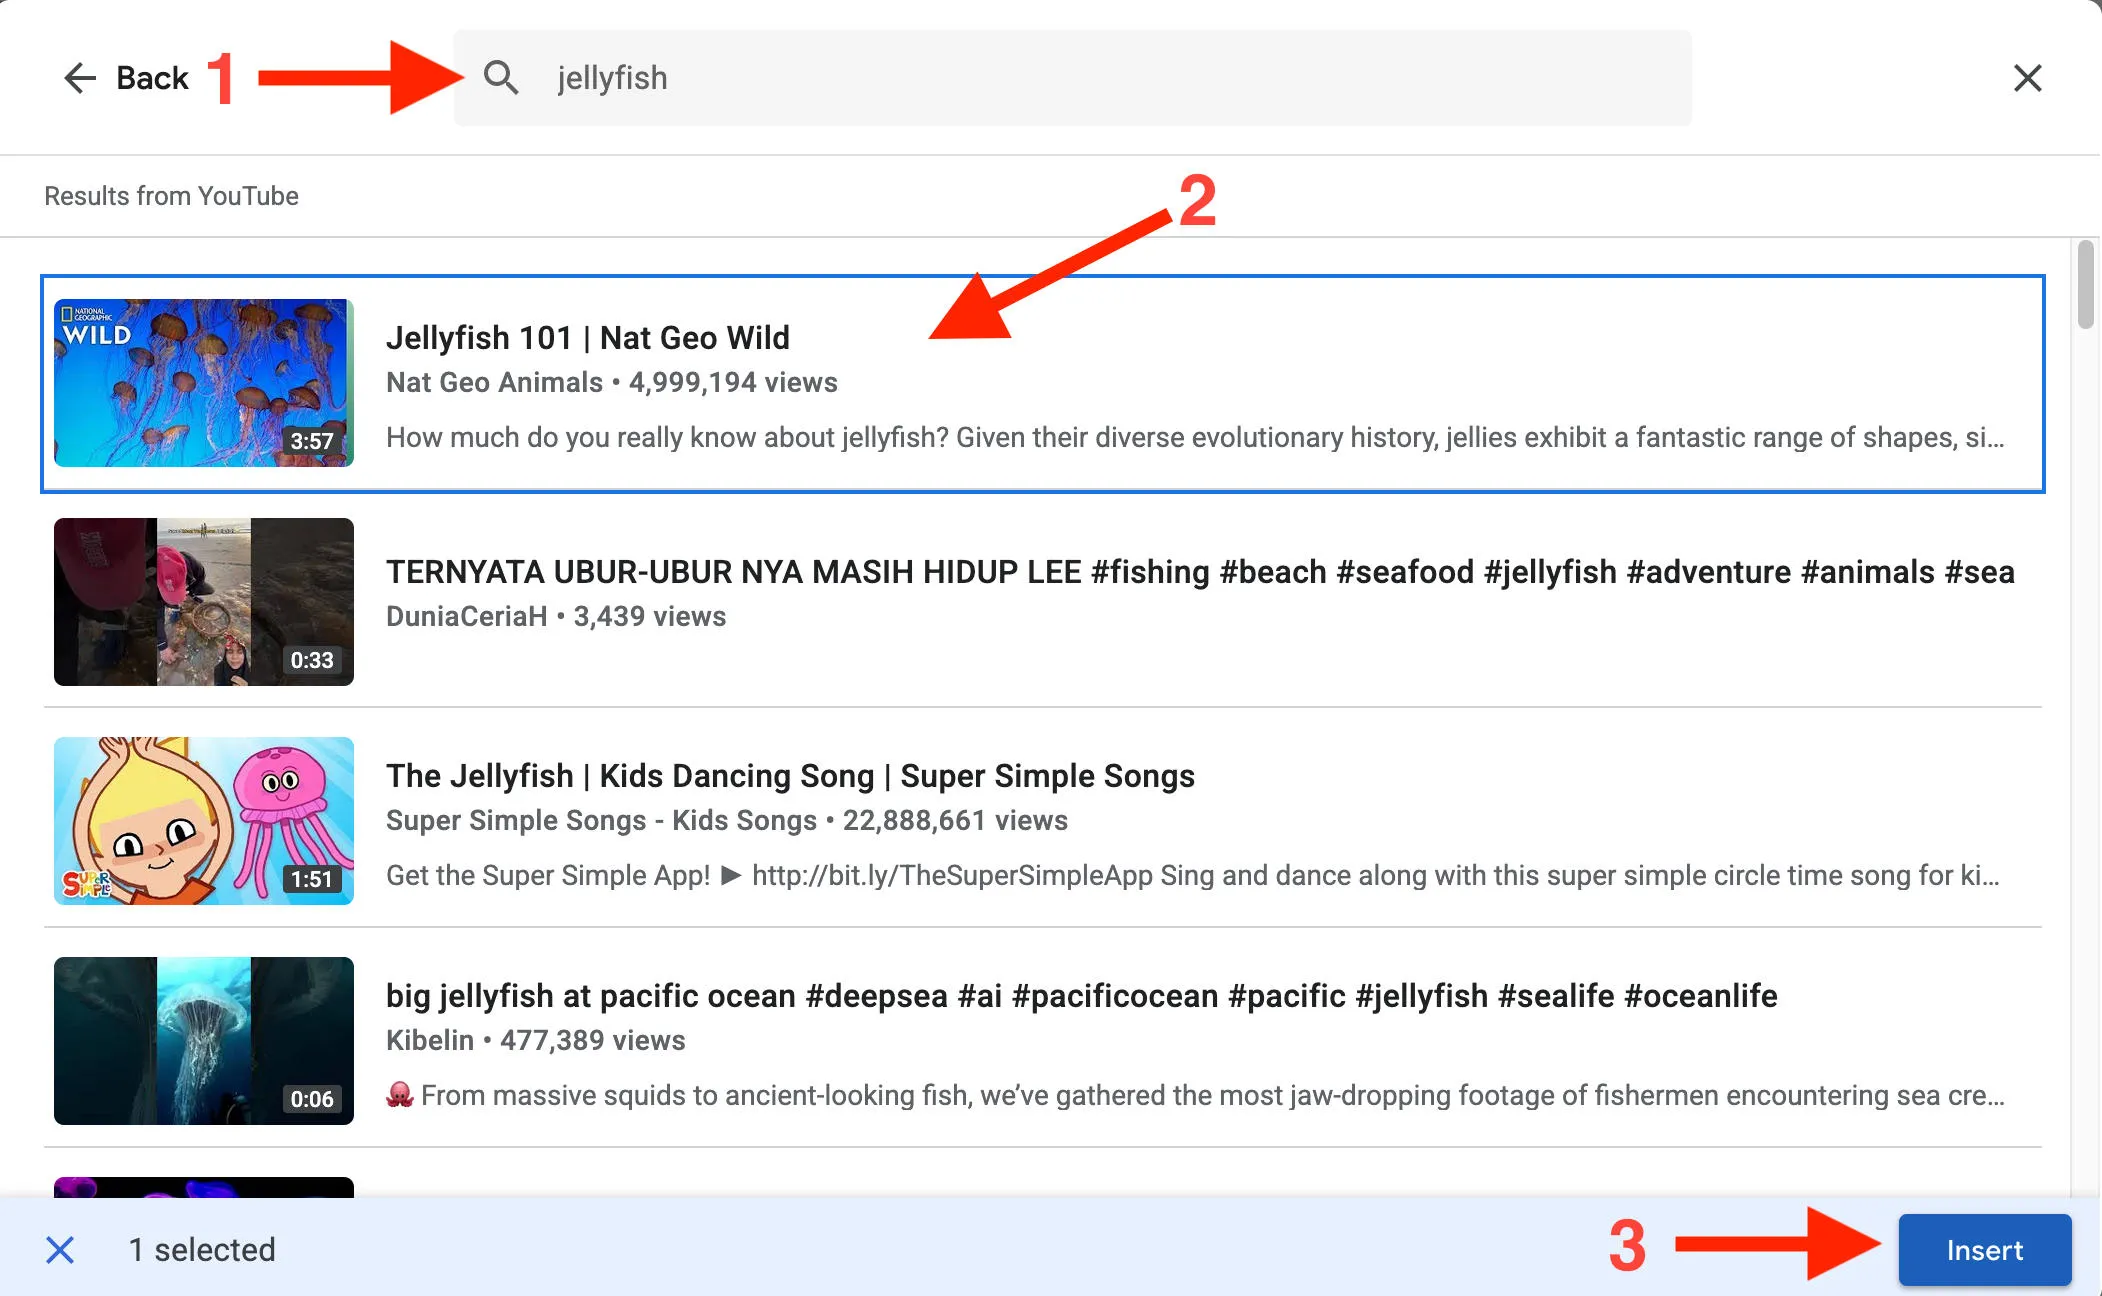The width and height of the screenshot is (2102, 1296).
Task: Close the video picker dialog
Action: coord(2027,78)
